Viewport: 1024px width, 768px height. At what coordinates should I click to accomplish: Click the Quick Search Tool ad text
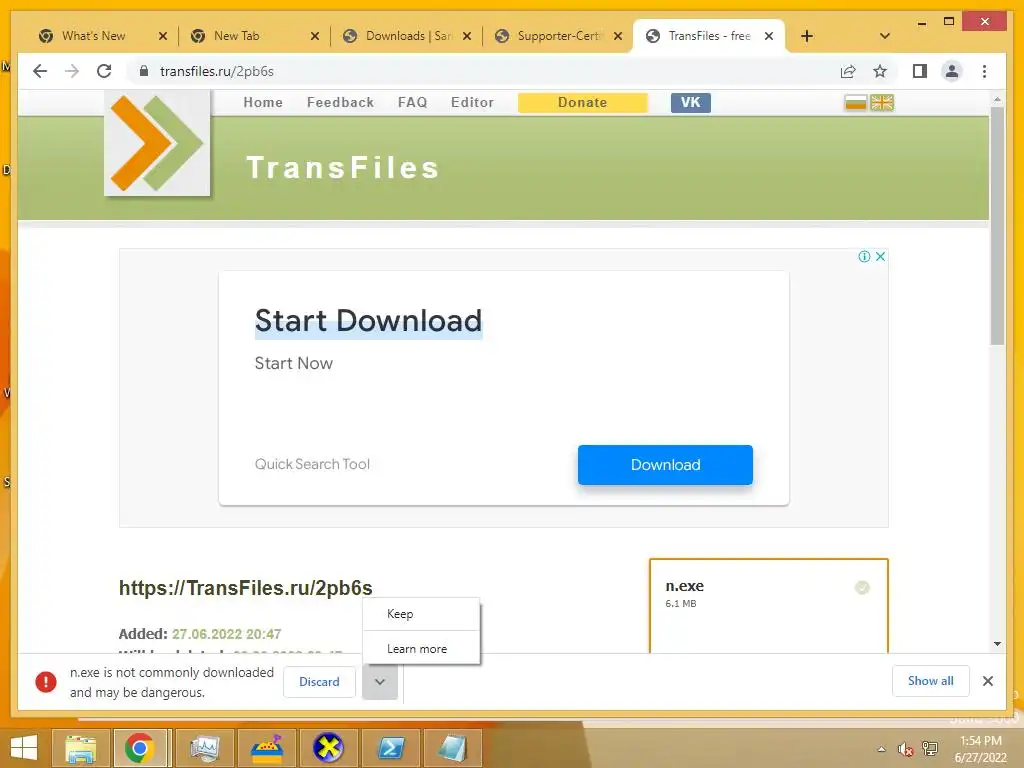312,464
